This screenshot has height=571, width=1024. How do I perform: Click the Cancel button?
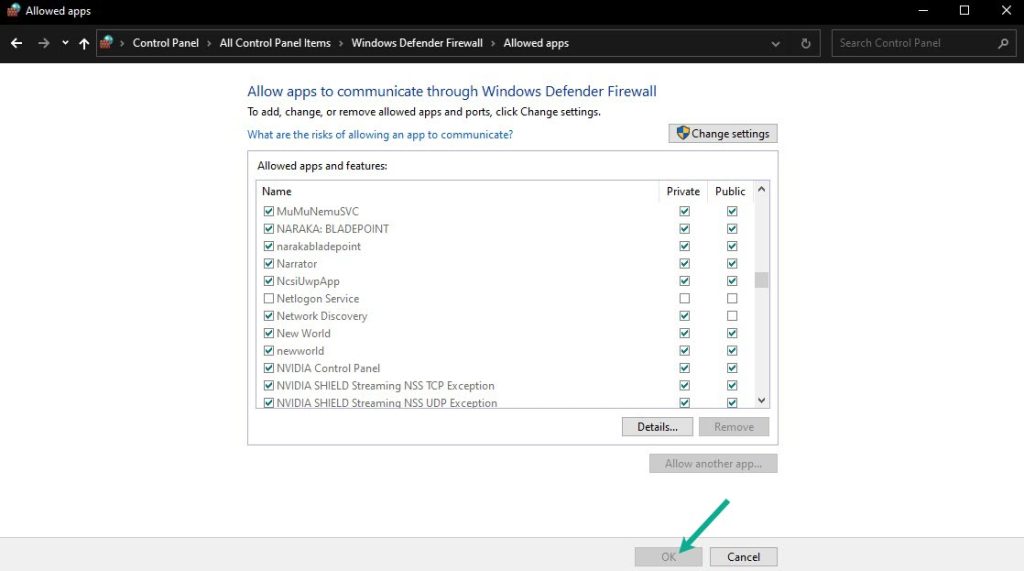(x=743, y=557)
